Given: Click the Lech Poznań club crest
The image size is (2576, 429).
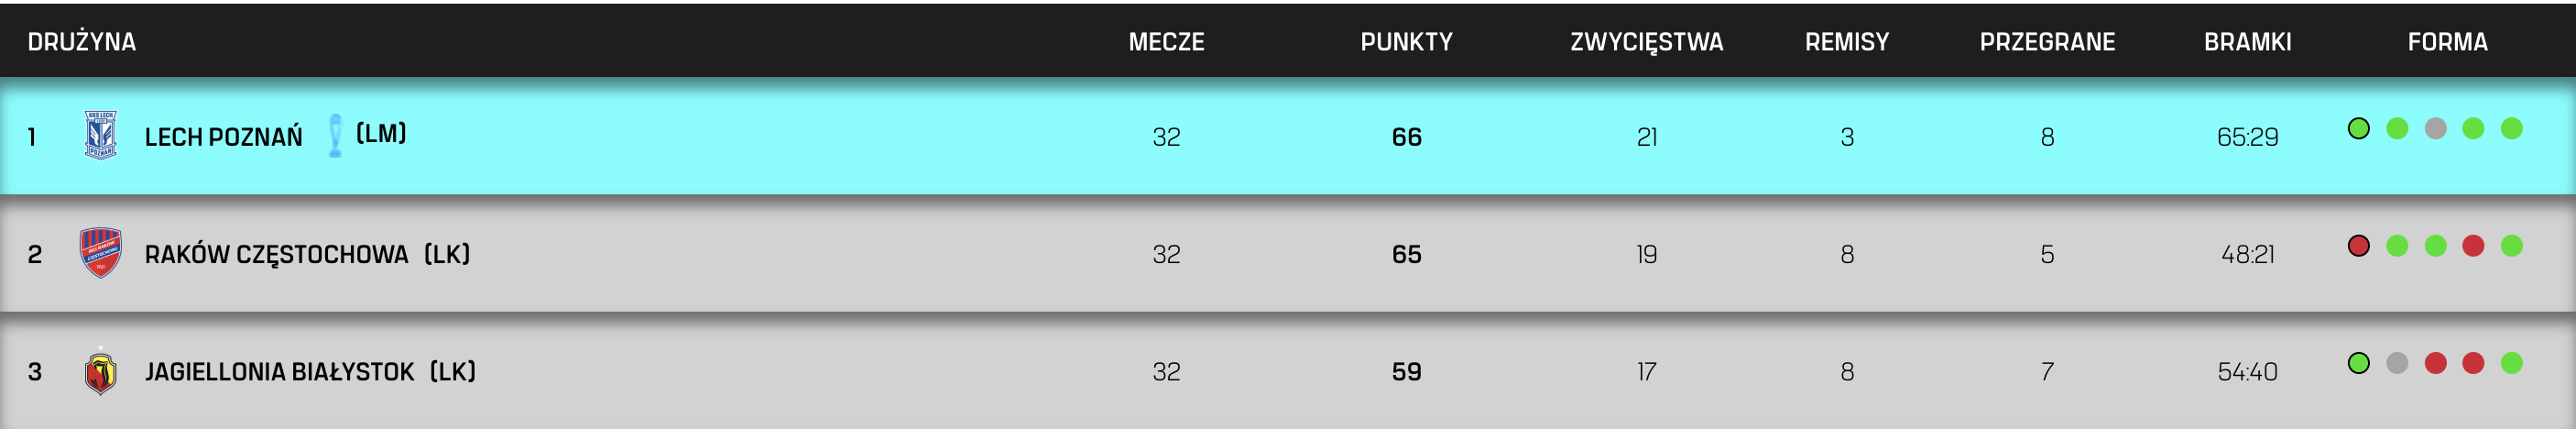Looking at the screenshot, I should pos(101,135).
